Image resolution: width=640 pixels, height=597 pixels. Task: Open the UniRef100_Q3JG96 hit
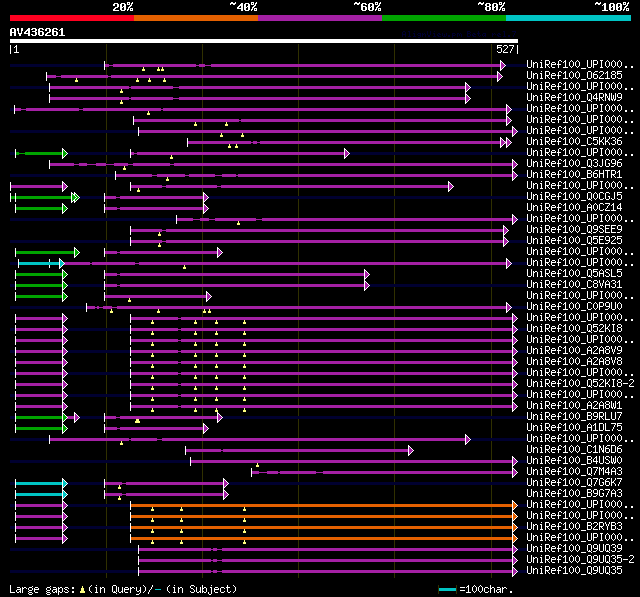tap(574, 164)
